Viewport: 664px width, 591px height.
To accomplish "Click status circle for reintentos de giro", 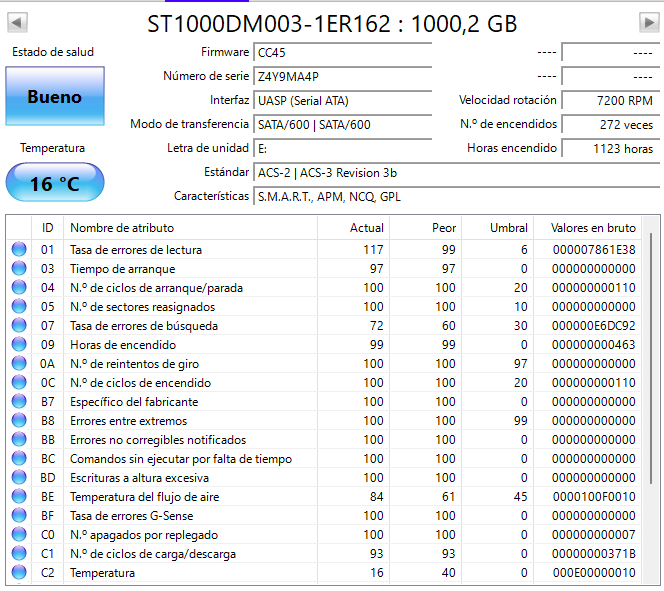I will [x=19, y=363].
